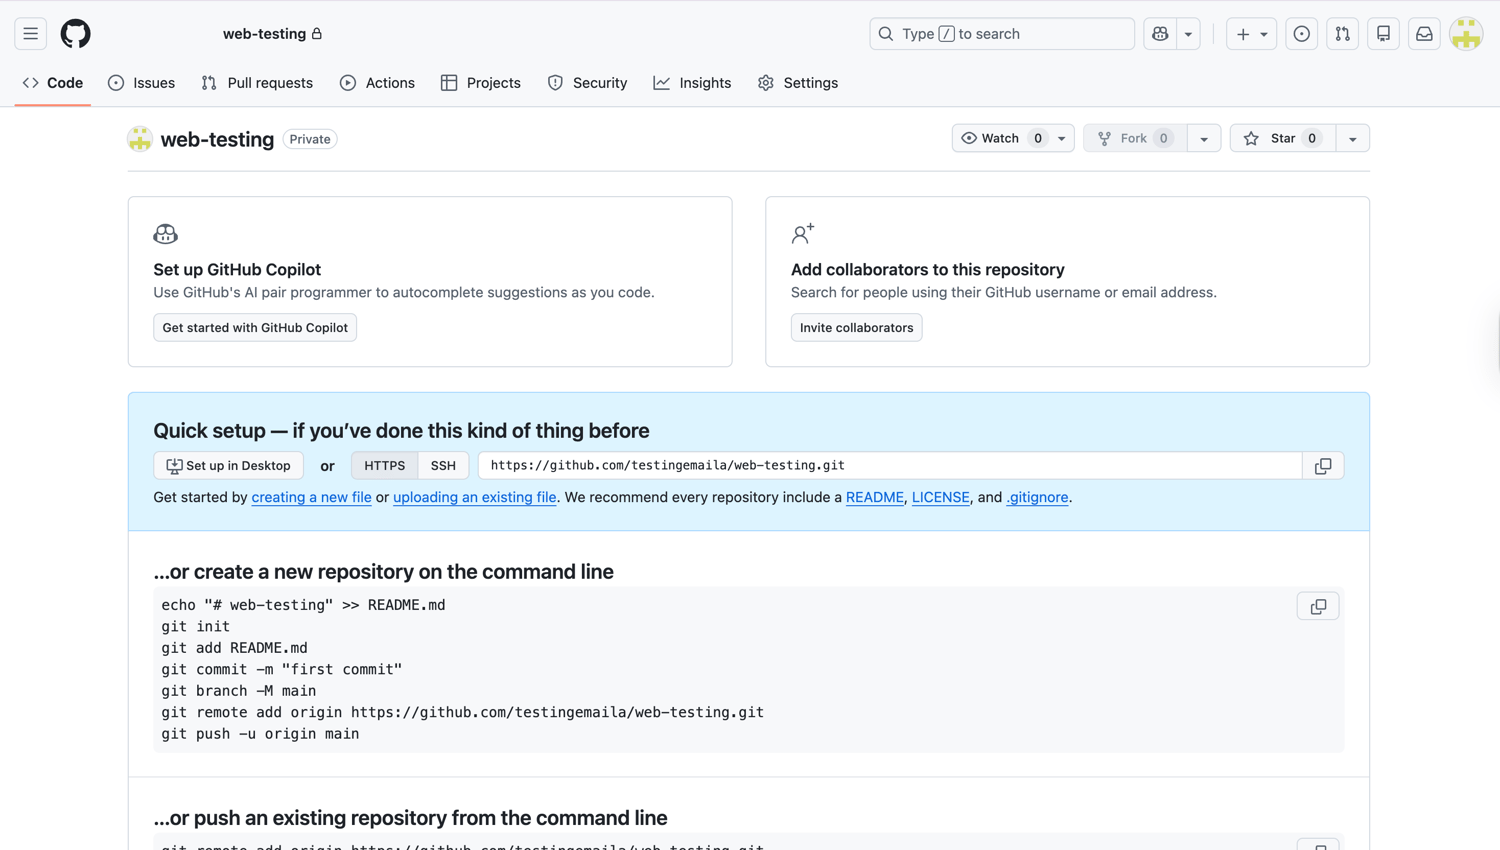
Task: Select the Code tab
Action: 53,83
